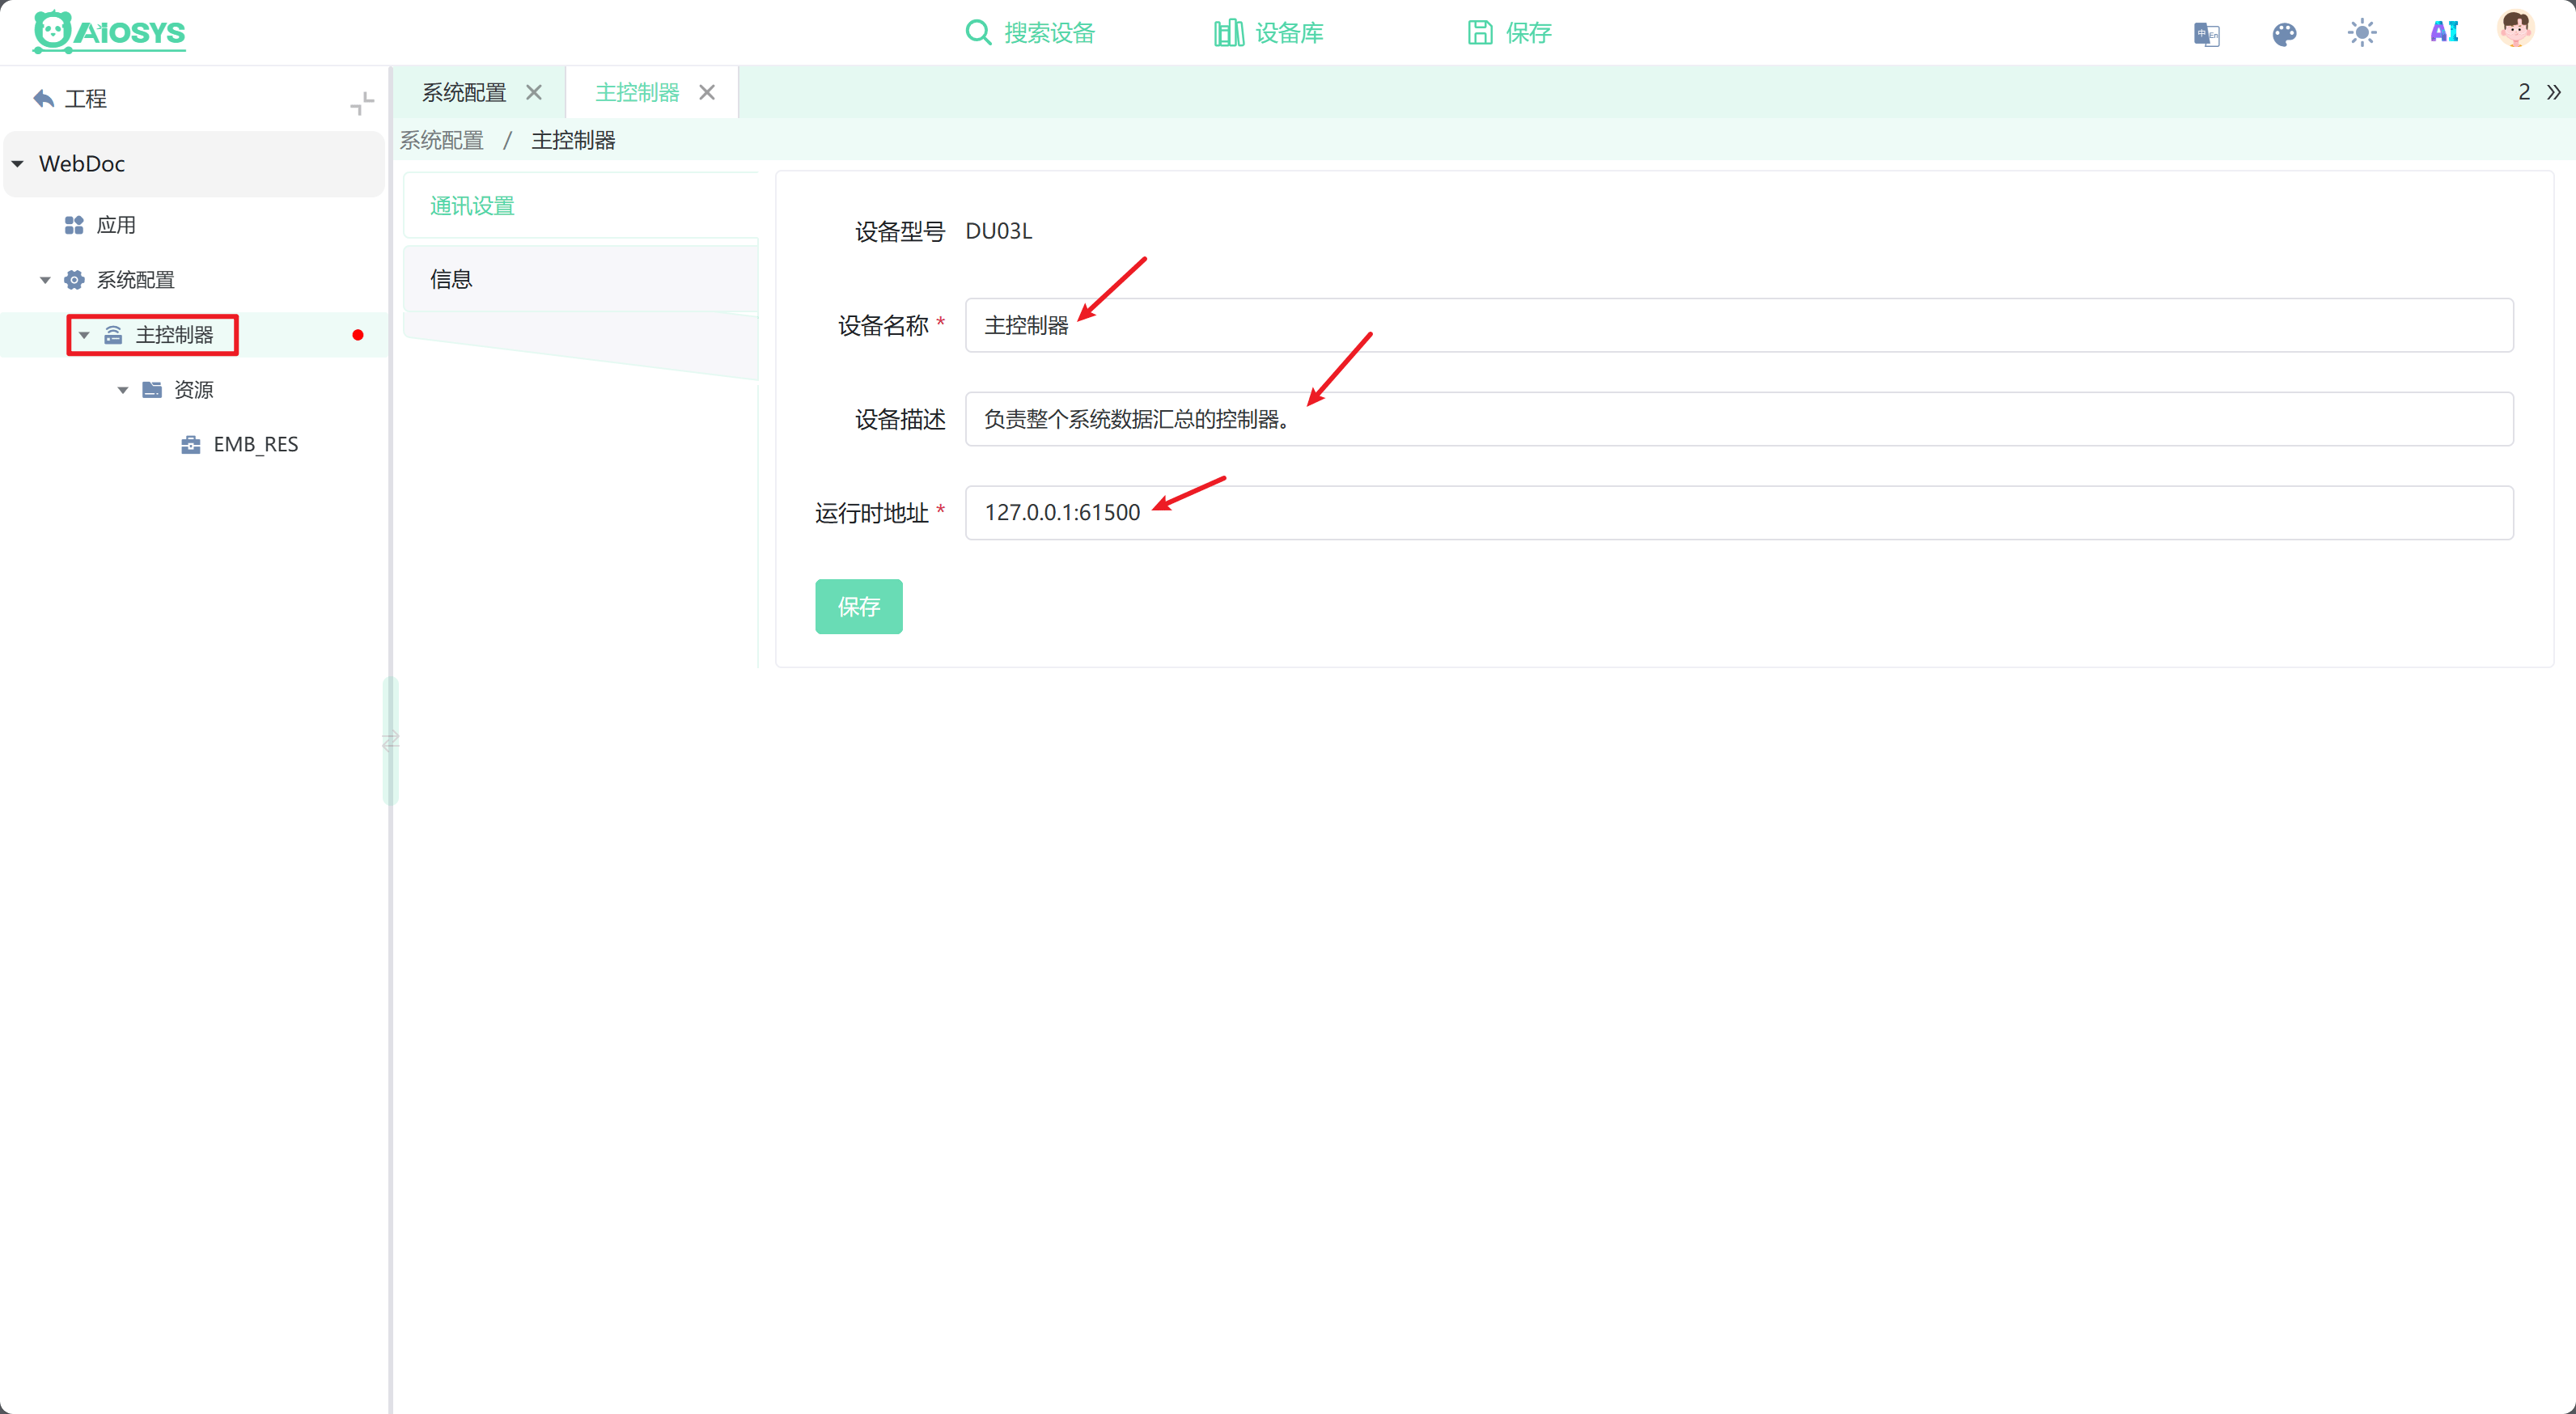Go back to 工程
Screen dimensions: 2576x1414
[x=86, y=99]
